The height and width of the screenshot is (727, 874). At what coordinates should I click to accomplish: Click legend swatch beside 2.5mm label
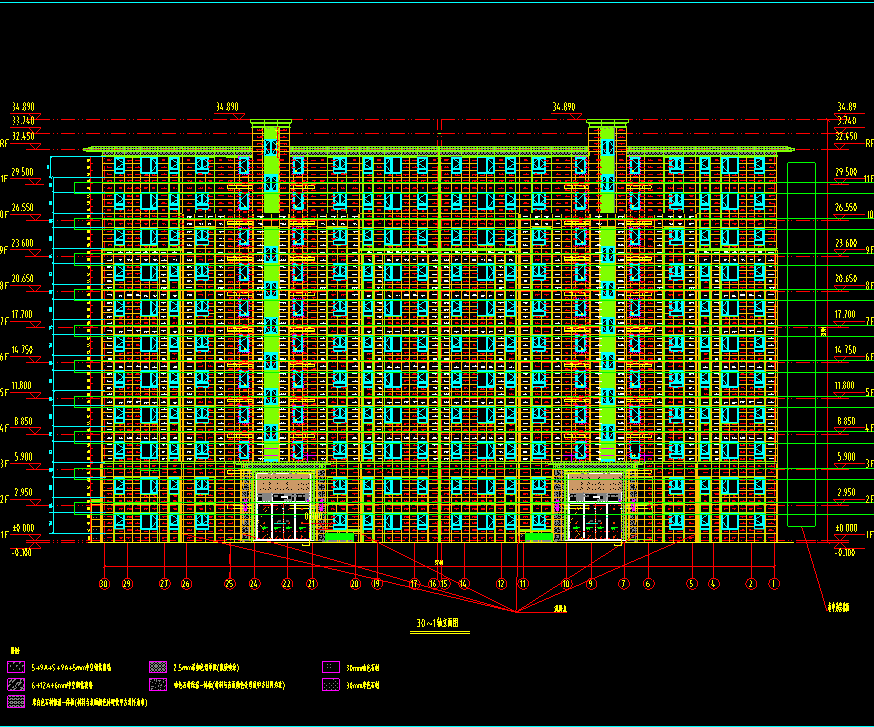157,666
